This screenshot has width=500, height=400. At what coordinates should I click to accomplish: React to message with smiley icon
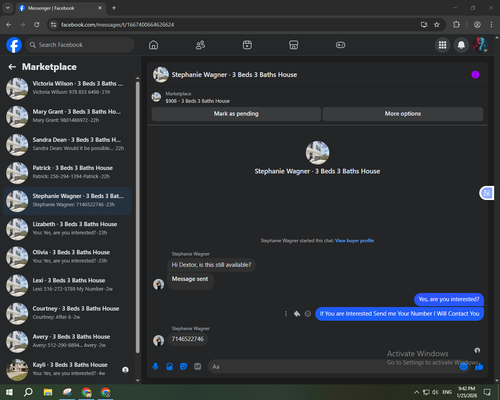[308, 314]
